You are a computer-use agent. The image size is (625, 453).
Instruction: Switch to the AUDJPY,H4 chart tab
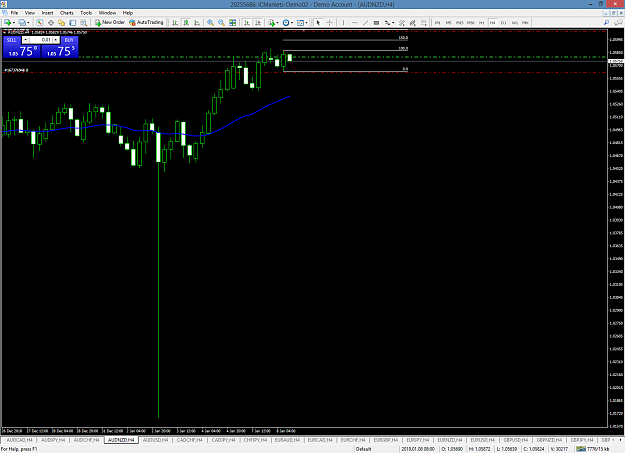pos(53,440)
